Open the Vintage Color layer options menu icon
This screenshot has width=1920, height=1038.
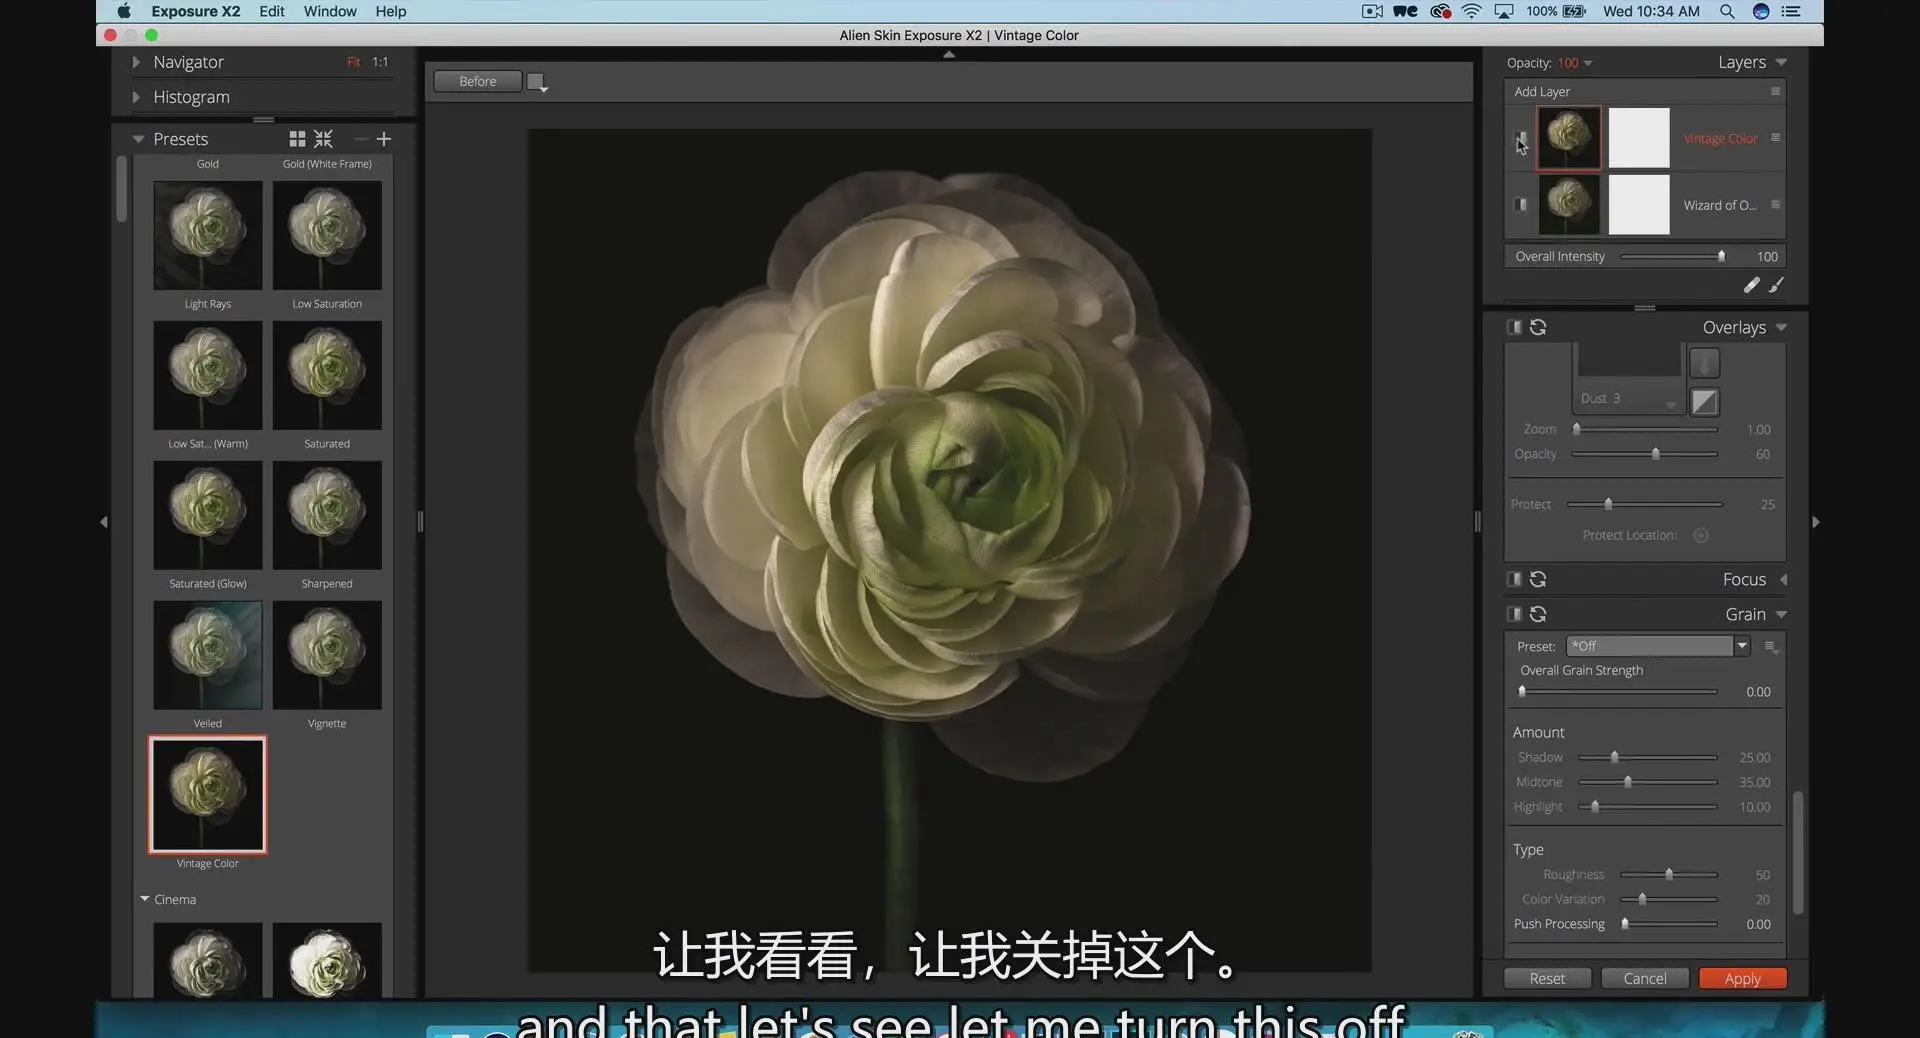tap(1776, 138)
